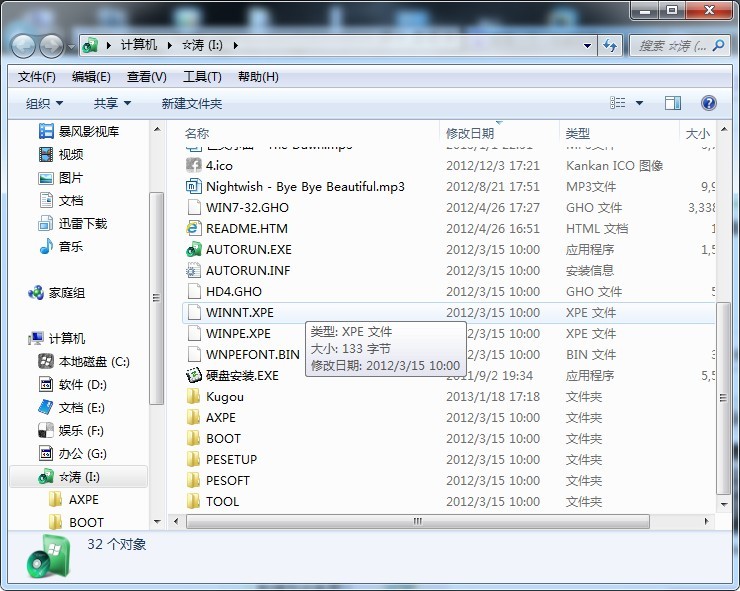This screenshot has width=740, height=591.
Task: Open the address bar history dropdown
Action: tap(588, 46)
